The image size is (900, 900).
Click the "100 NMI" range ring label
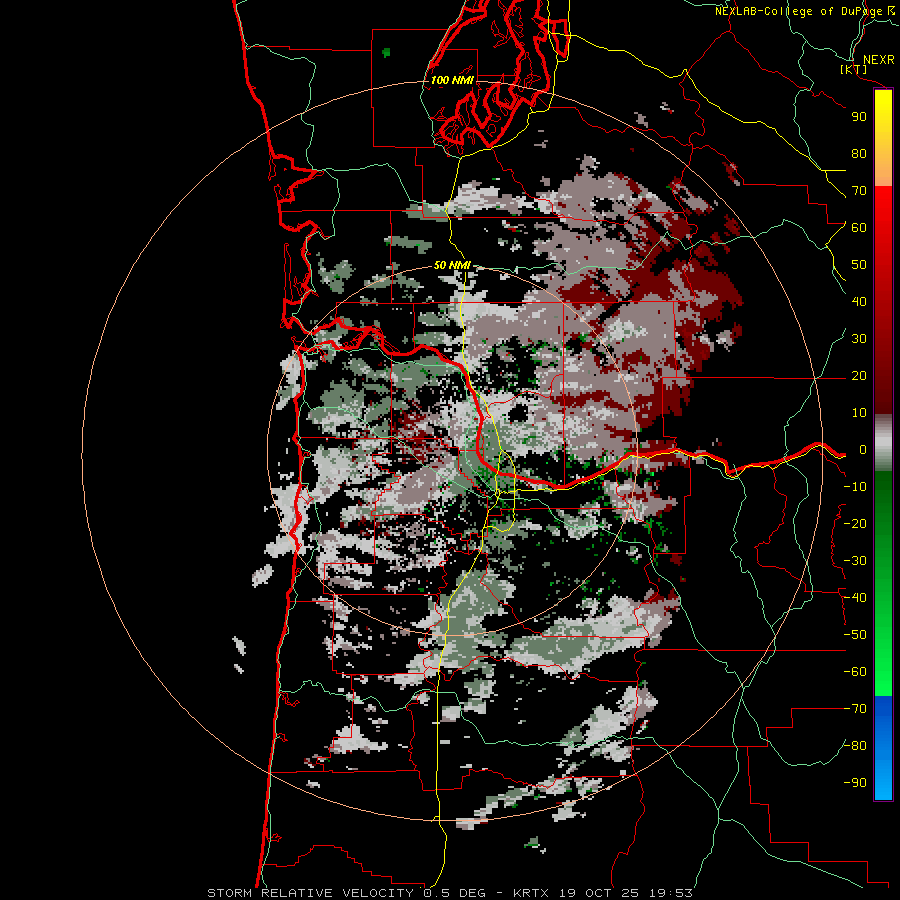(452, 80)
